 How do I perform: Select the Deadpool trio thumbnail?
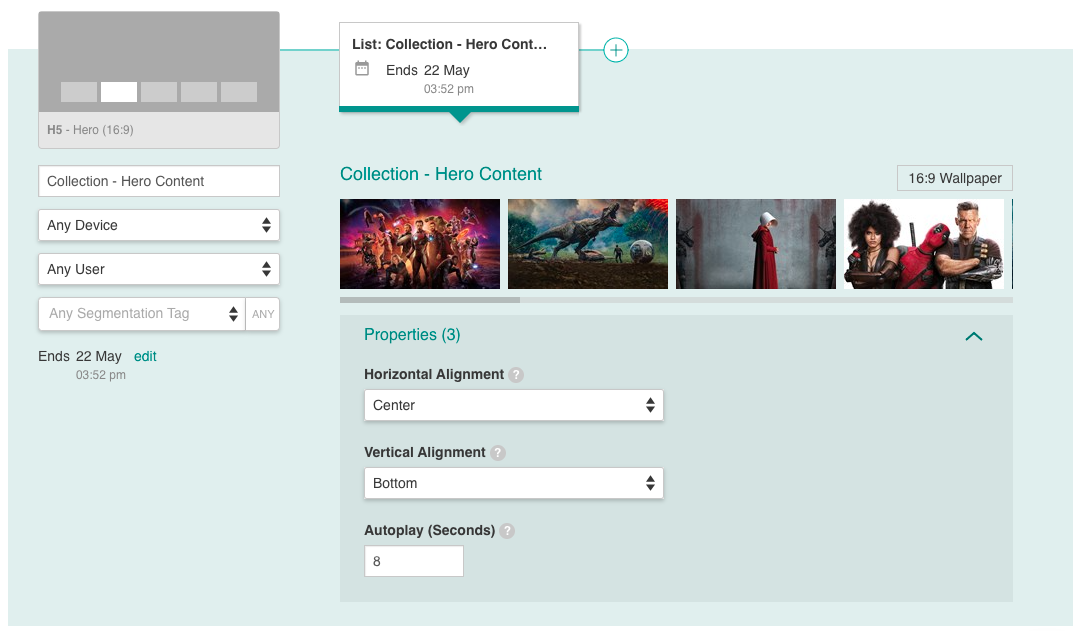pos(924,244)
